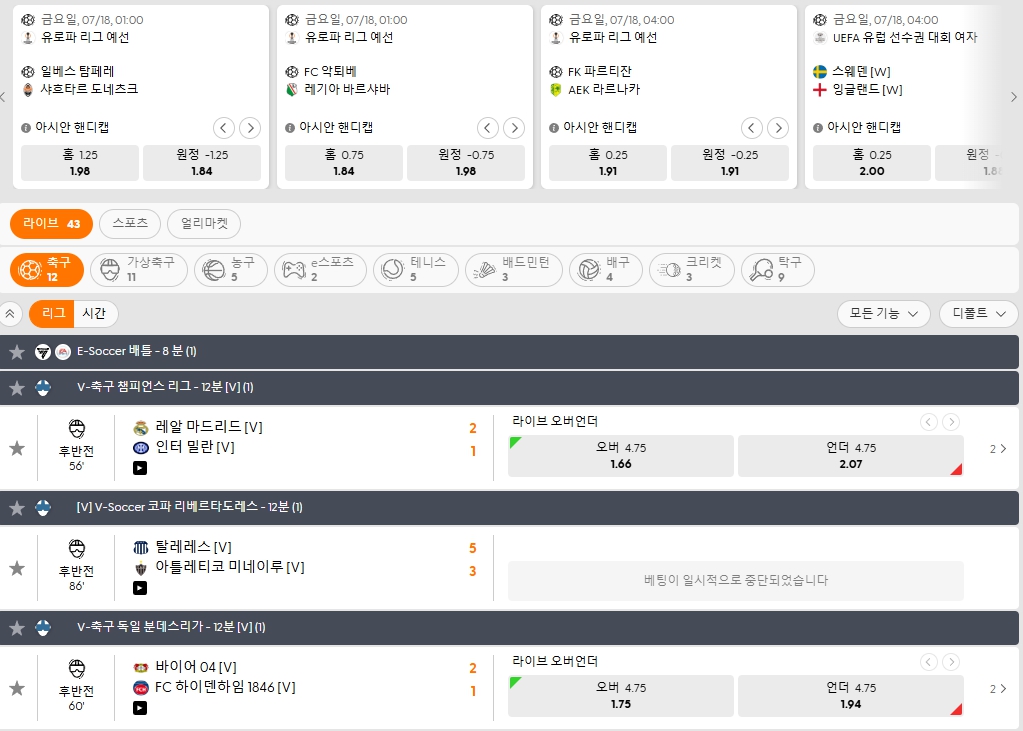Screen dimensions: 1023x731
Task: Open the live stream icon for 레알 마드리드 match
Action: tap(140, 468)
